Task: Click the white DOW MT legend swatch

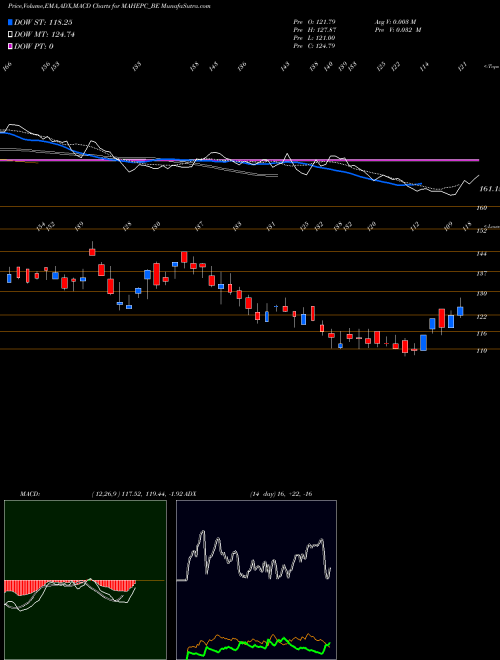Action: [11, 35]
